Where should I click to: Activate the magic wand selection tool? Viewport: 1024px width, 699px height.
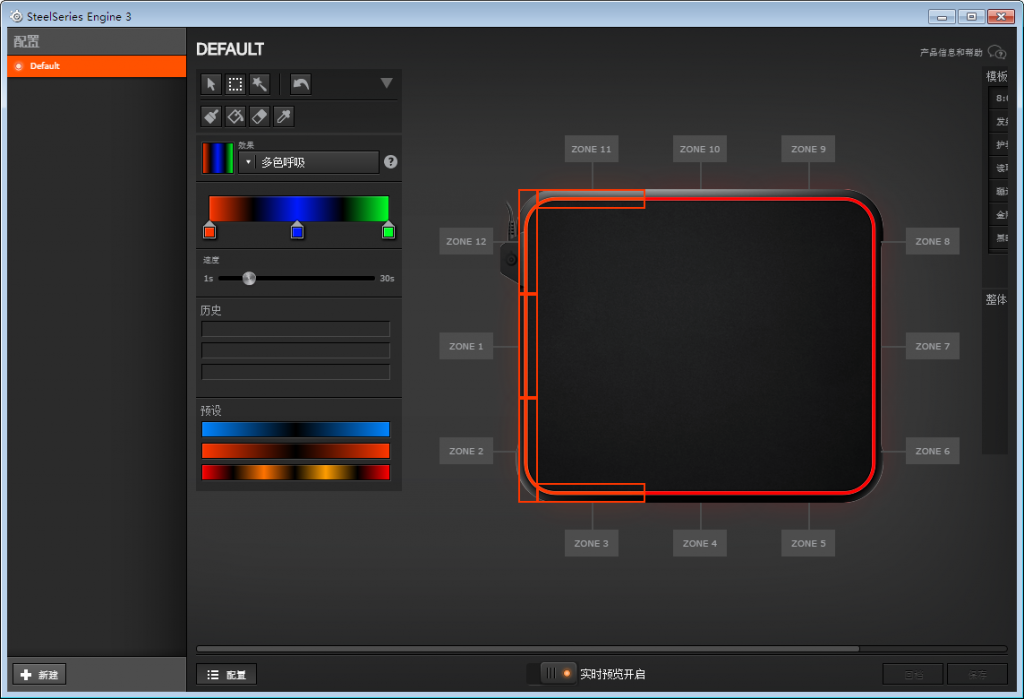pyautogui.click(x=259, y=84)
